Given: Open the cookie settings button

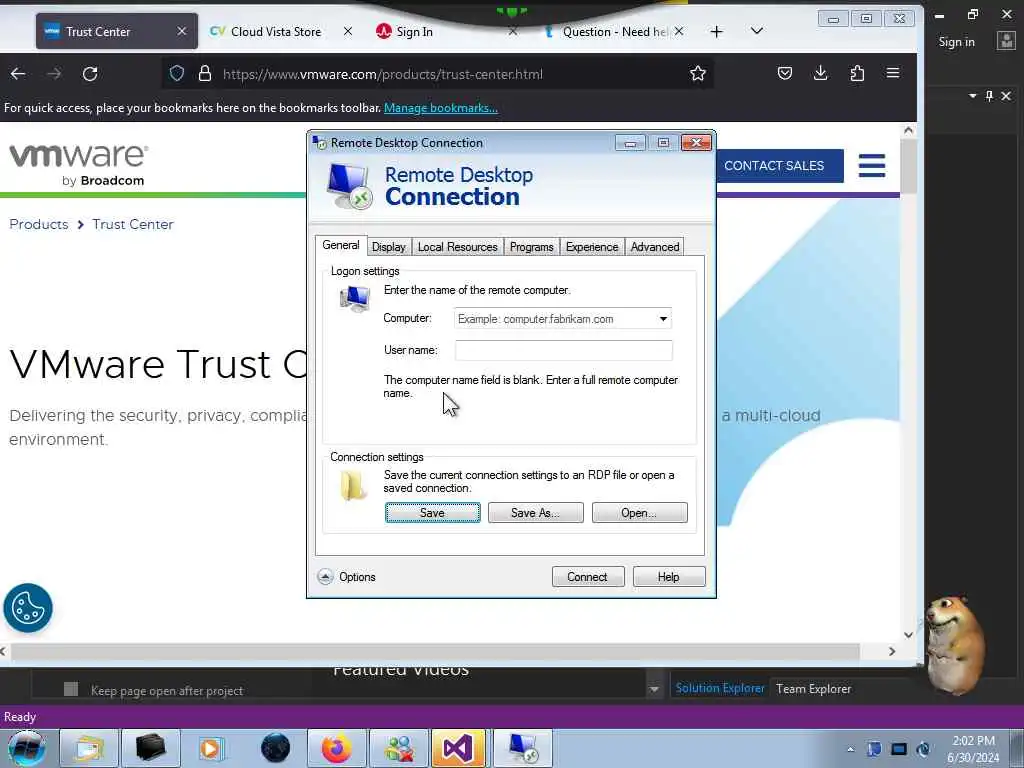Looking at the screenshot, I should pyautogui.click(x=27, y=608).
